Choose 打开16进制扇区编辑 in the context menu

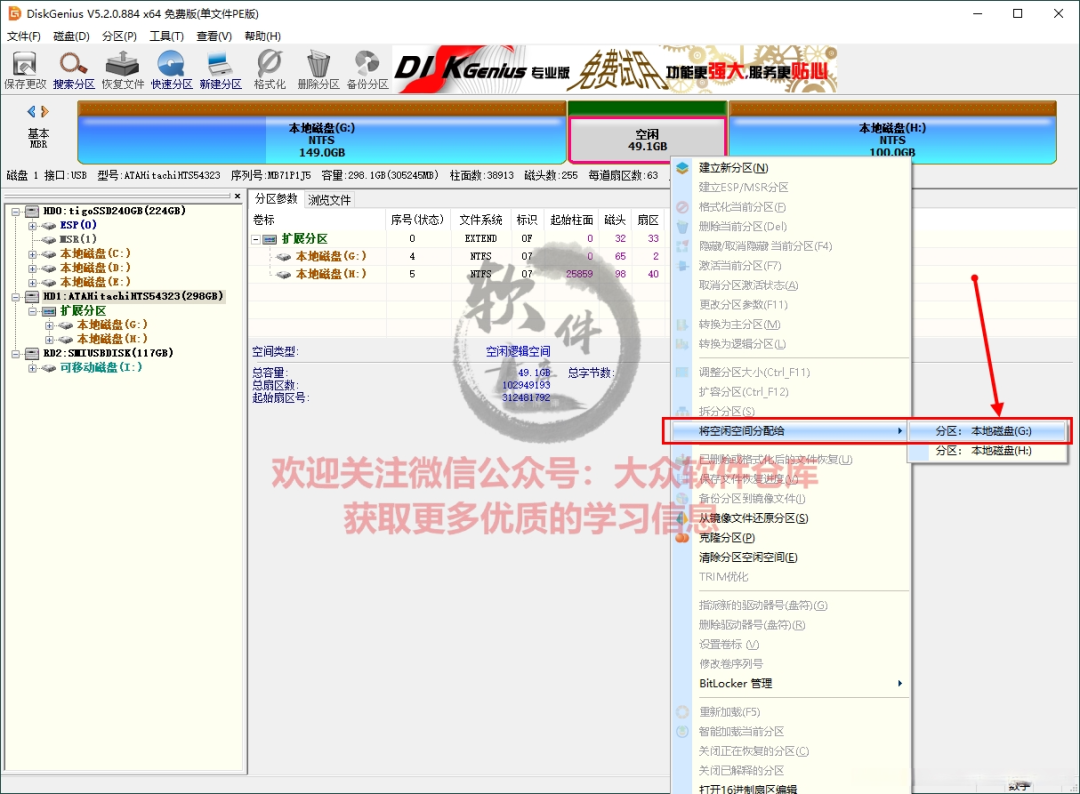tap(791, 789)
